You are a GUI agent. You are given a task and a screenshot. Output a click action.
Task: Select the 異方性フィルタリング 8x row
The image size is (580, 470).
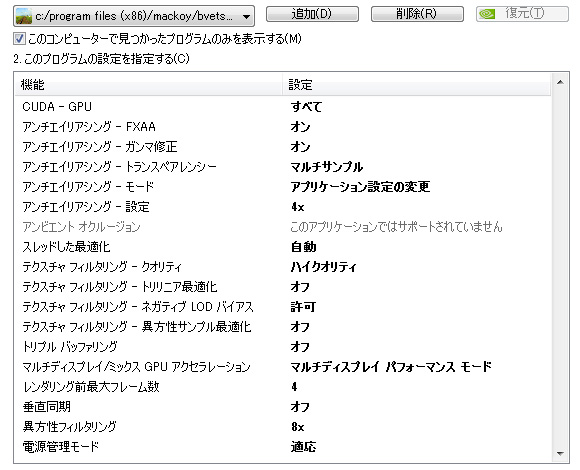pos(283,427)
